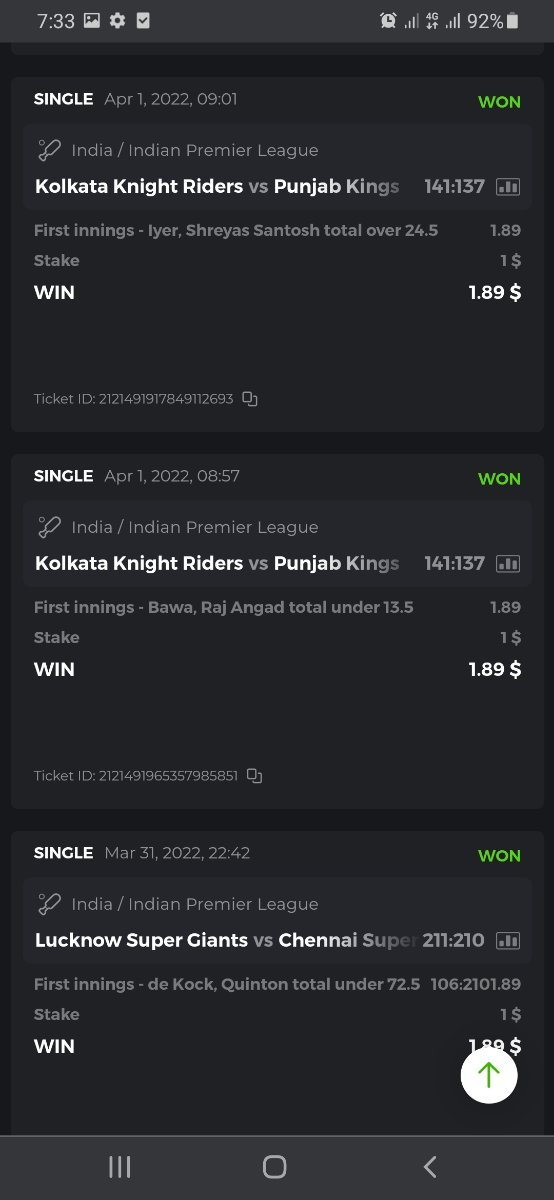The image size is (554, 1200).
Task: Open stats icon for Lucknow vs Chennai match
Action: 508,941
